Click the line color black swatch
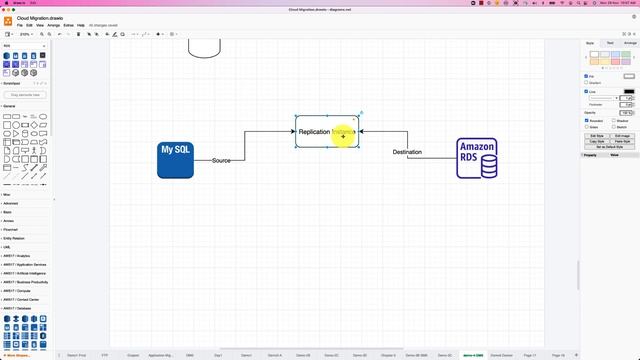The width and height of the screenshot is (640, 360). 629,91
